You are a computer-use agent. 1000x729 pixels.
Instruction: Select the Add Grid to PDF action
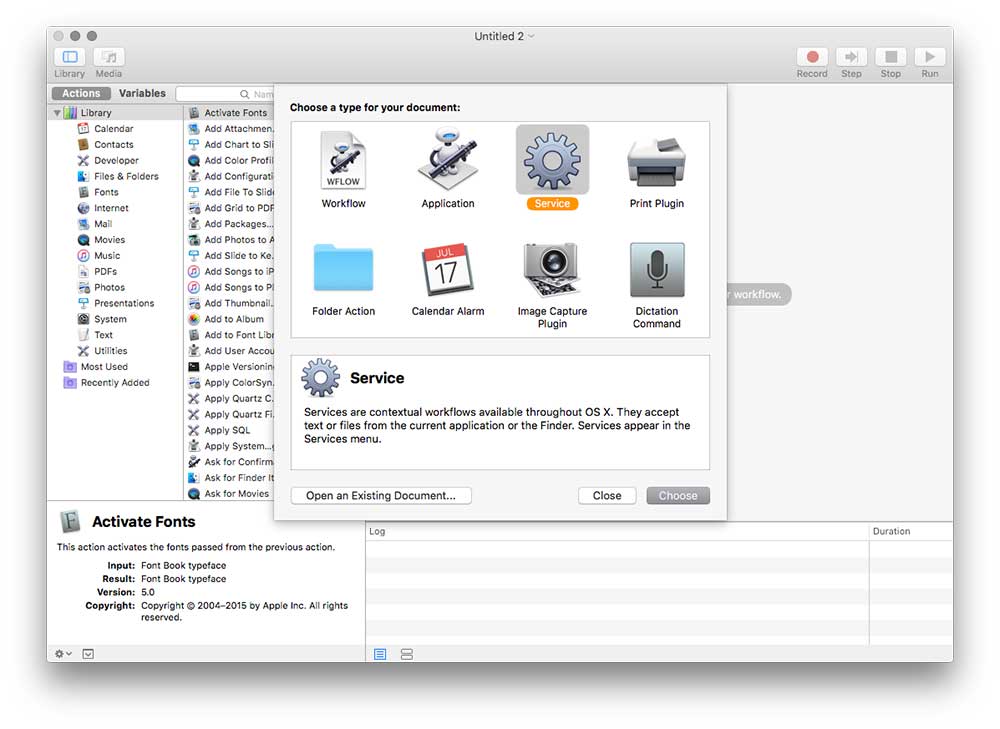pyautogui.click(x=230, y=208)
